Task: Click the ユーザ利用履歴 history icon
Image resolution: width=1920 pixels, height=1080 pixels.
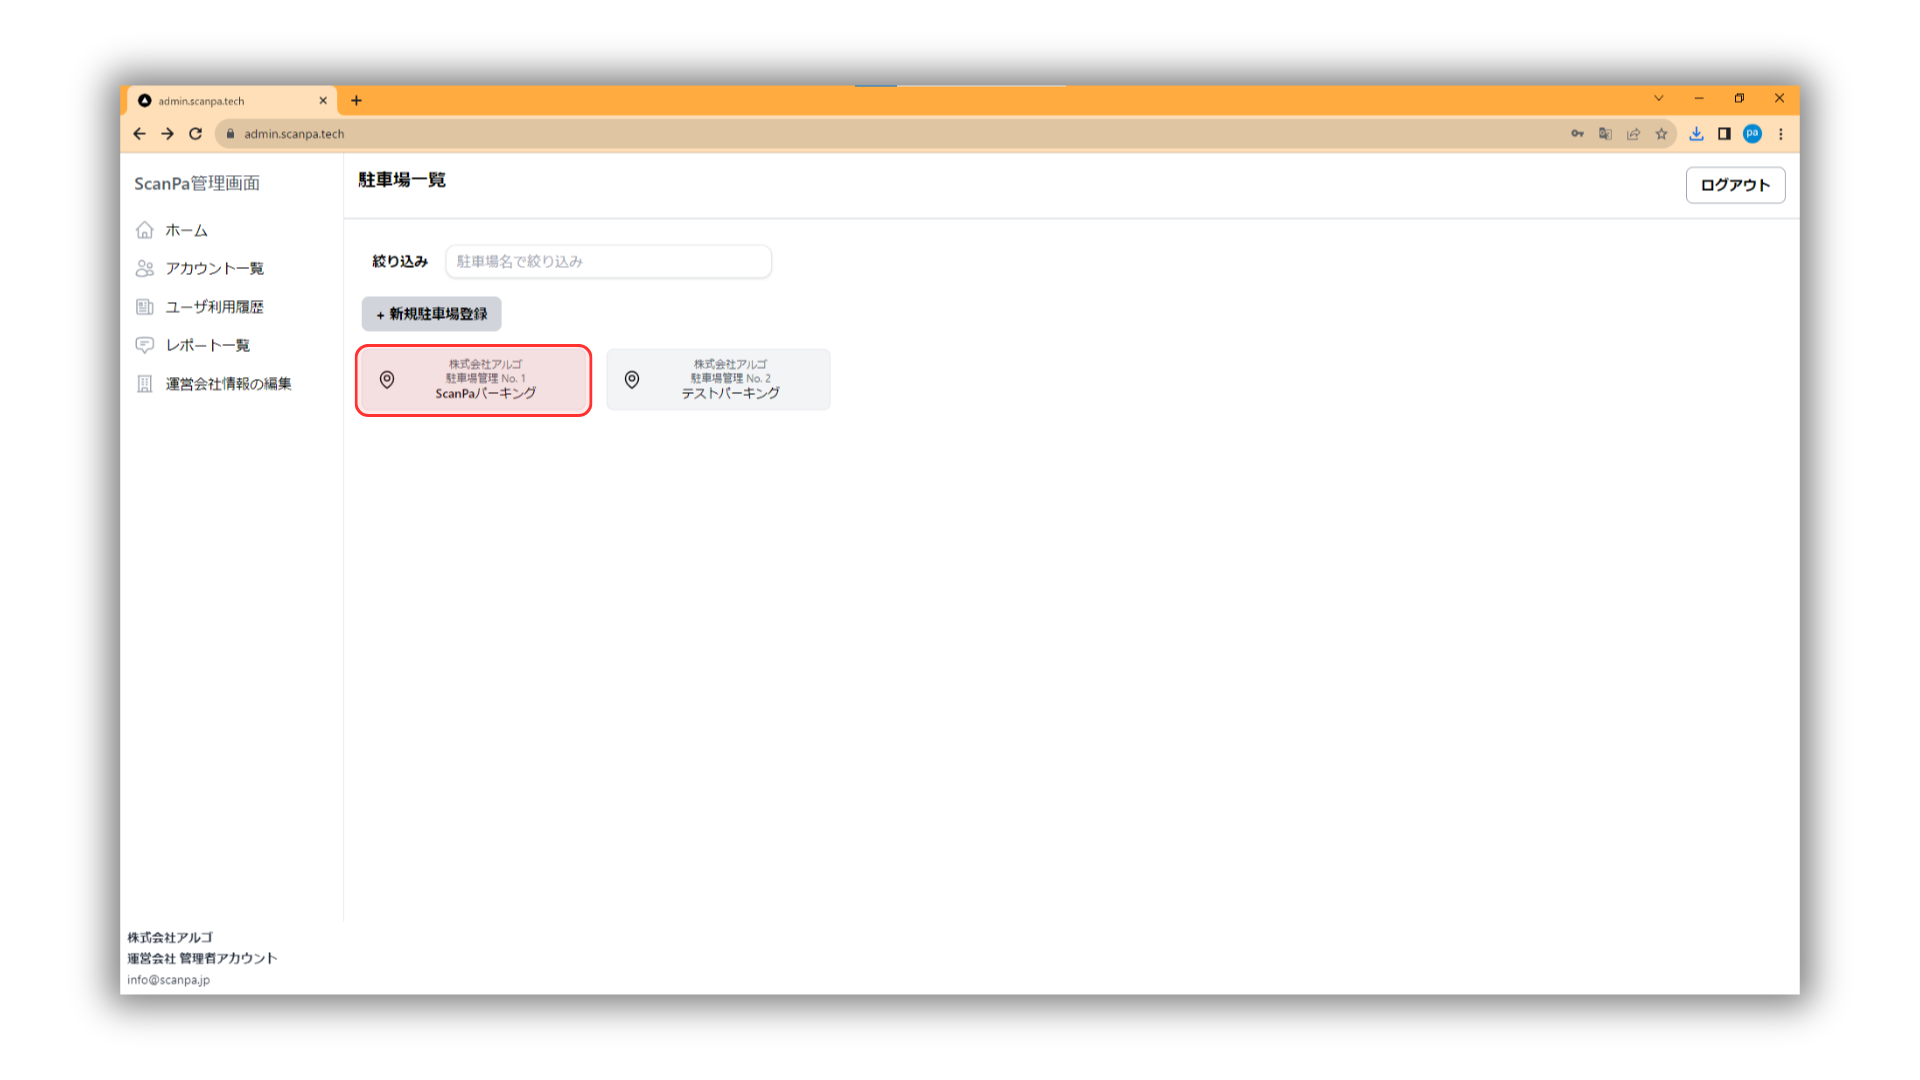Action: point(145,307)
